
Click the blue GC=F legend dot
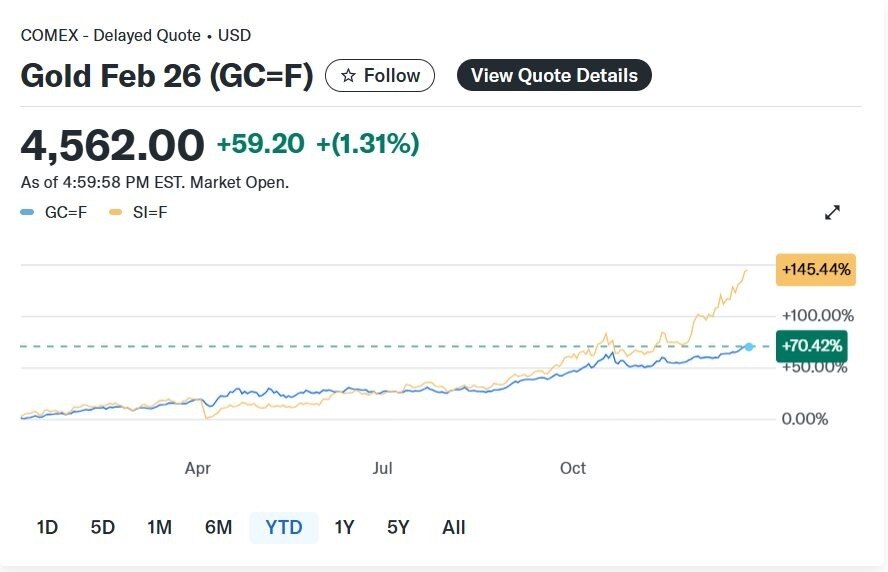[27, 212]
